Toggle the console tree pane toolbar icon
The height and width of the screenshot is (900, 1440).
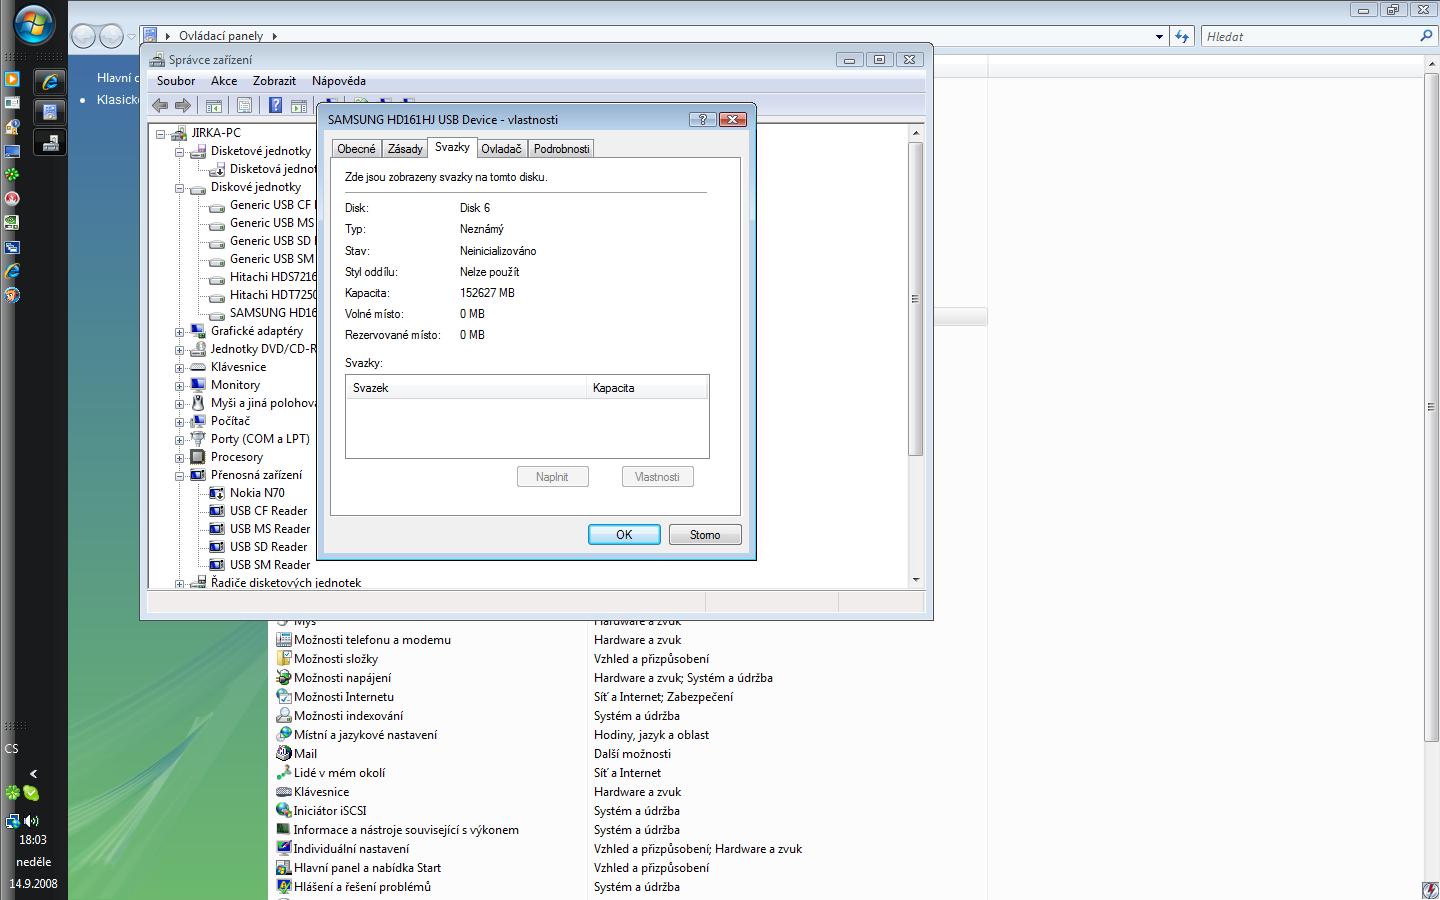pos(213,105)
